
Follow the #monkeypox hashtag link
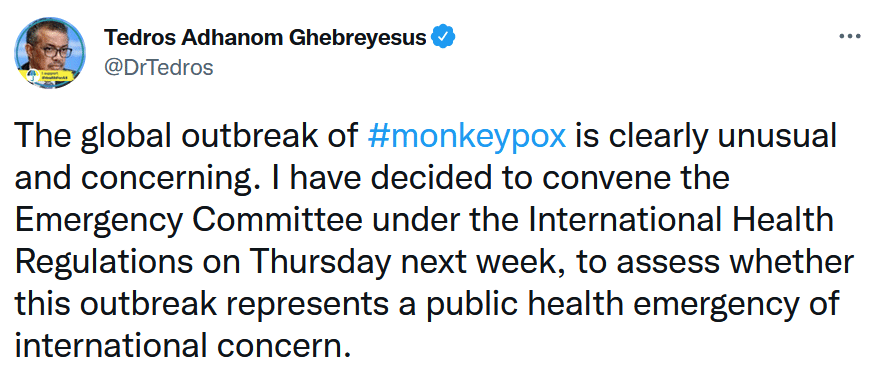467,138
